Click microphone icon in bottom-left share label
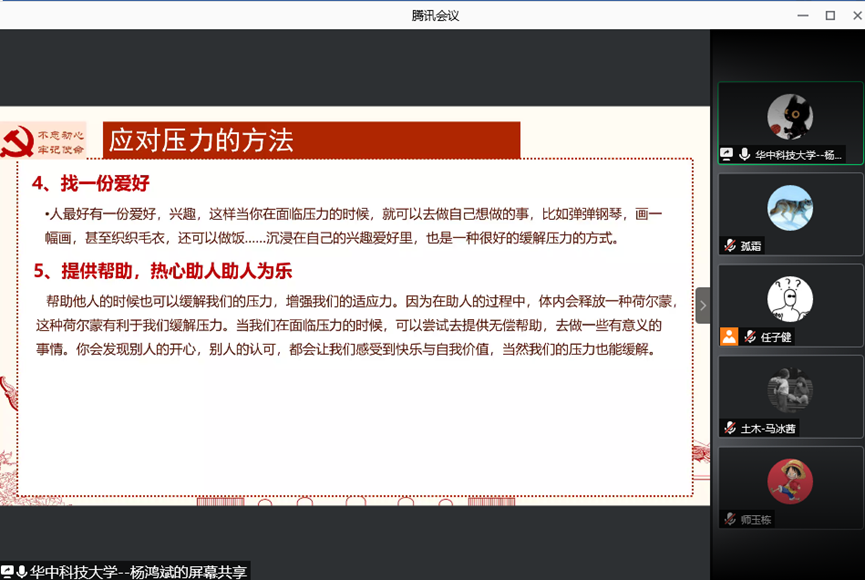Viewport: 865px width, 580px height. tap(22, 572)
